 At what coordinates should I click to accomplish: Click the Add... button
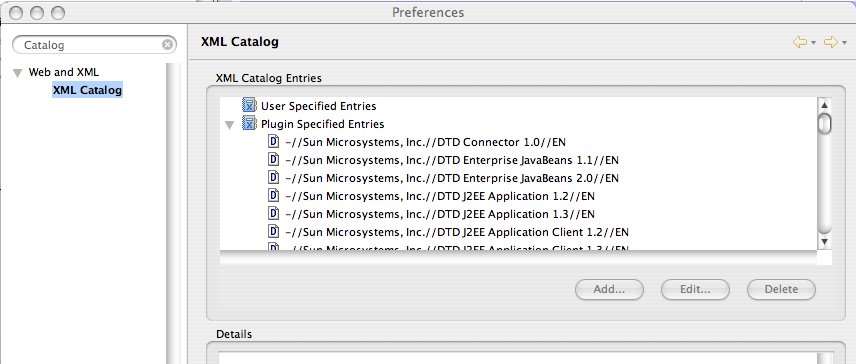pyautogui.click(x=609, y=289)
